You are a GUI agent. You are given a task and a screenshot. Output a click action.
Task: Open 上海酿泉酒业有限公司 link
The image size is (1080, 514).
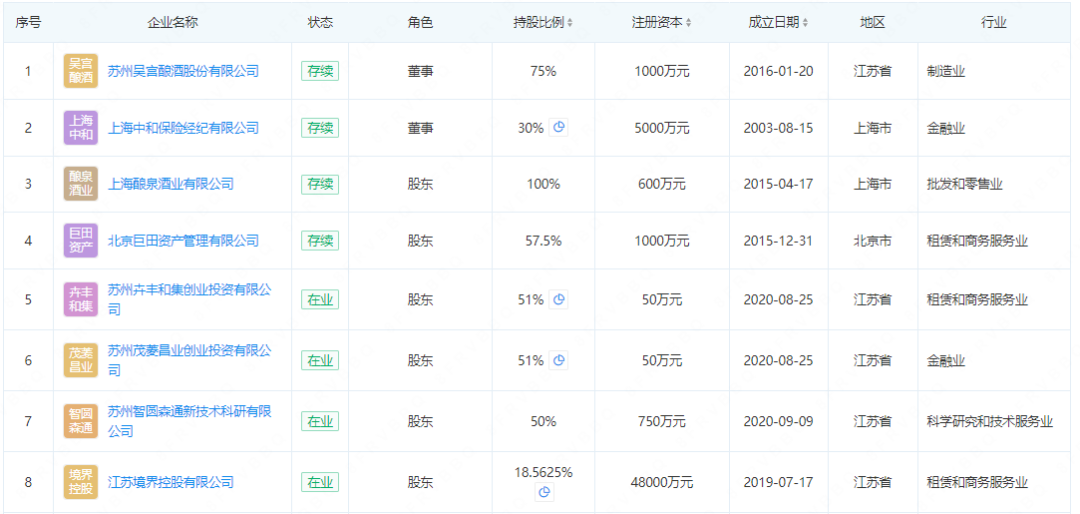(171, 184)
